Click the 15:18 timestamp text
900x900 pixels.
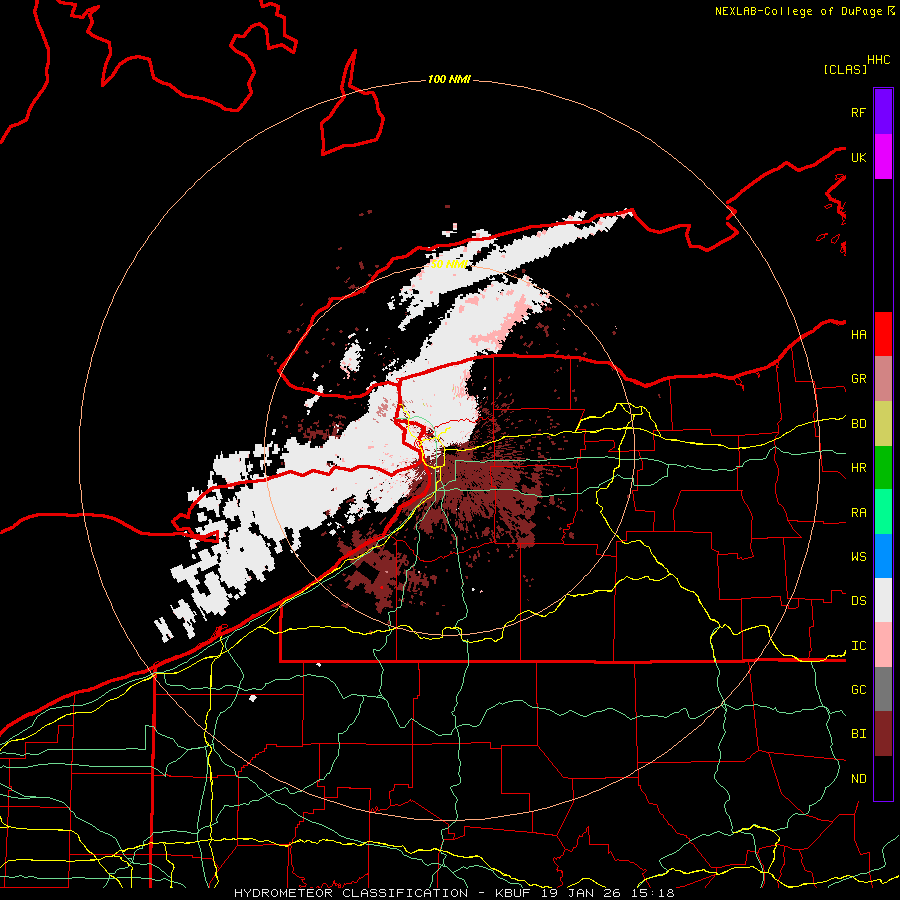[x=652, y=893]
